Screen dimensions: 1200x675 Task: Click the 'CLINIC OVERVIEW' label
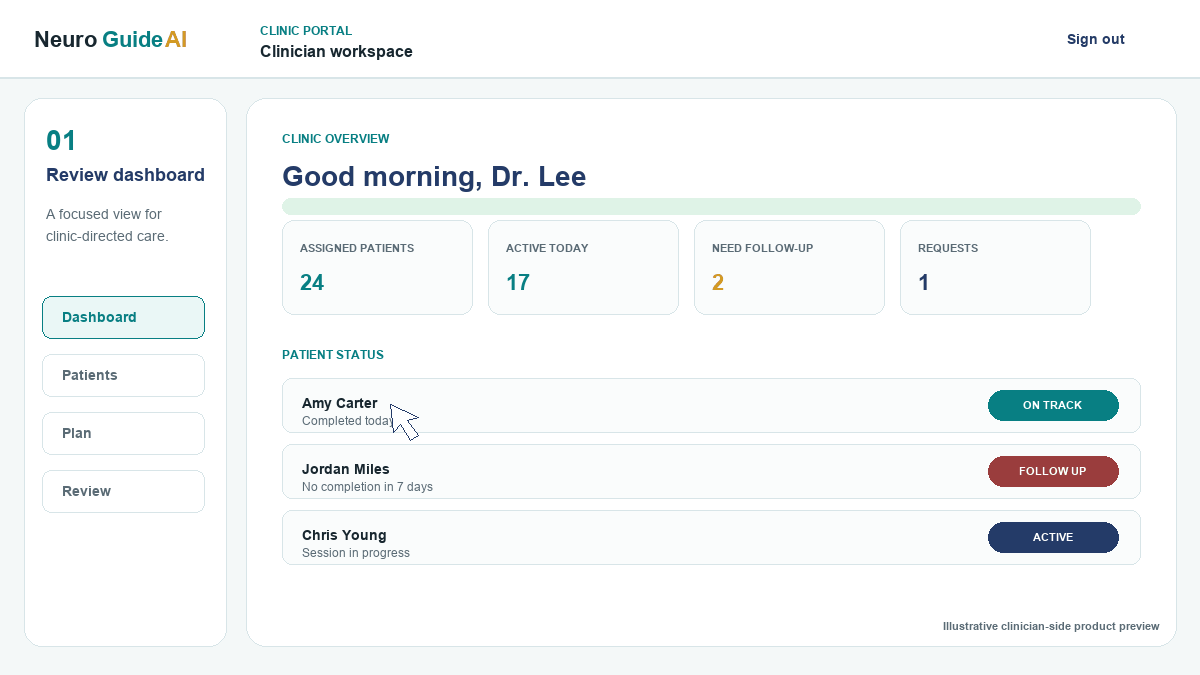[x=336, y=139]
